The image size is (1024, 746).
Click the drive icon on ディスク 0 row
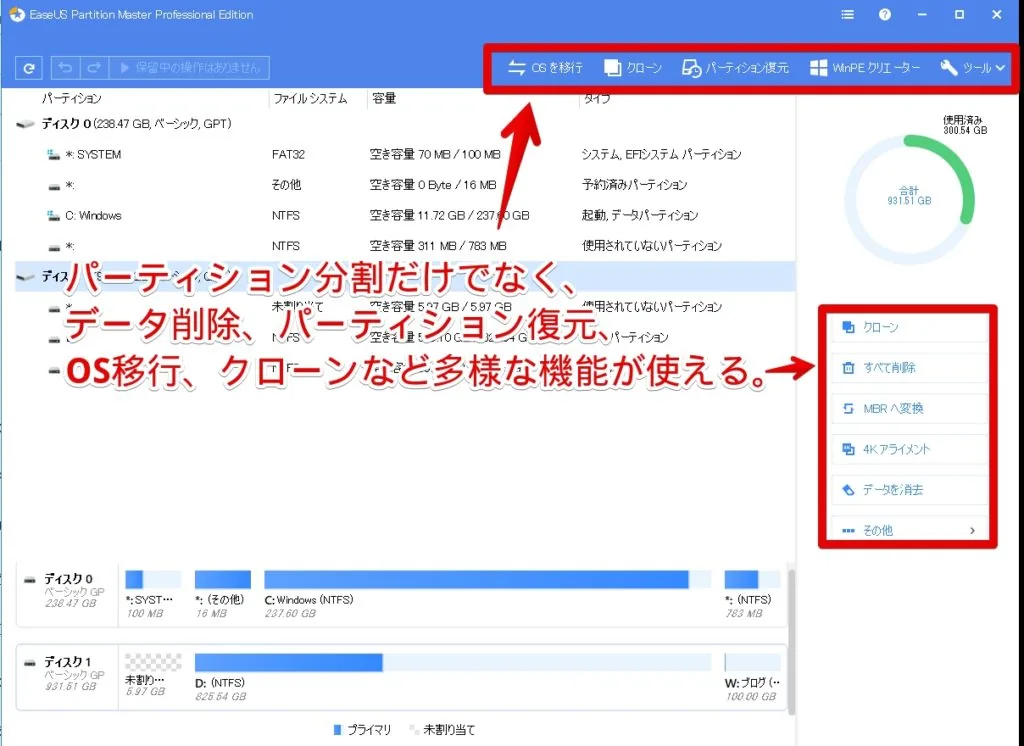[x=25, y=123]
